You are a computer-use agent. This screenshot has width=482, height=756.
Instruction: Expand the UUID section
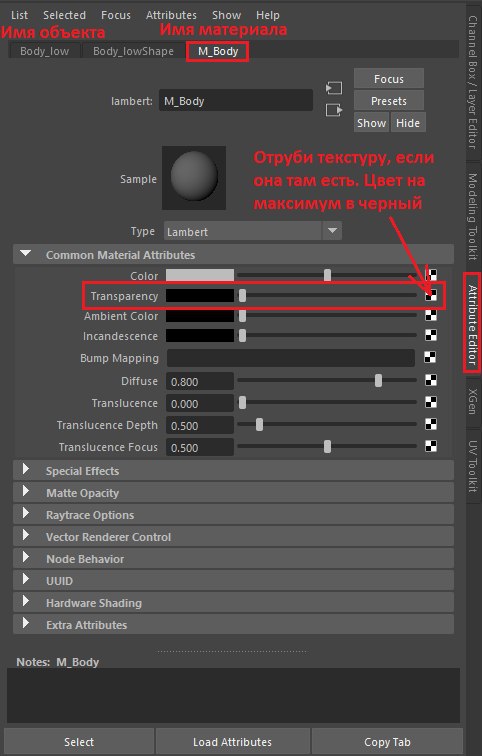(x=26, y=580)
